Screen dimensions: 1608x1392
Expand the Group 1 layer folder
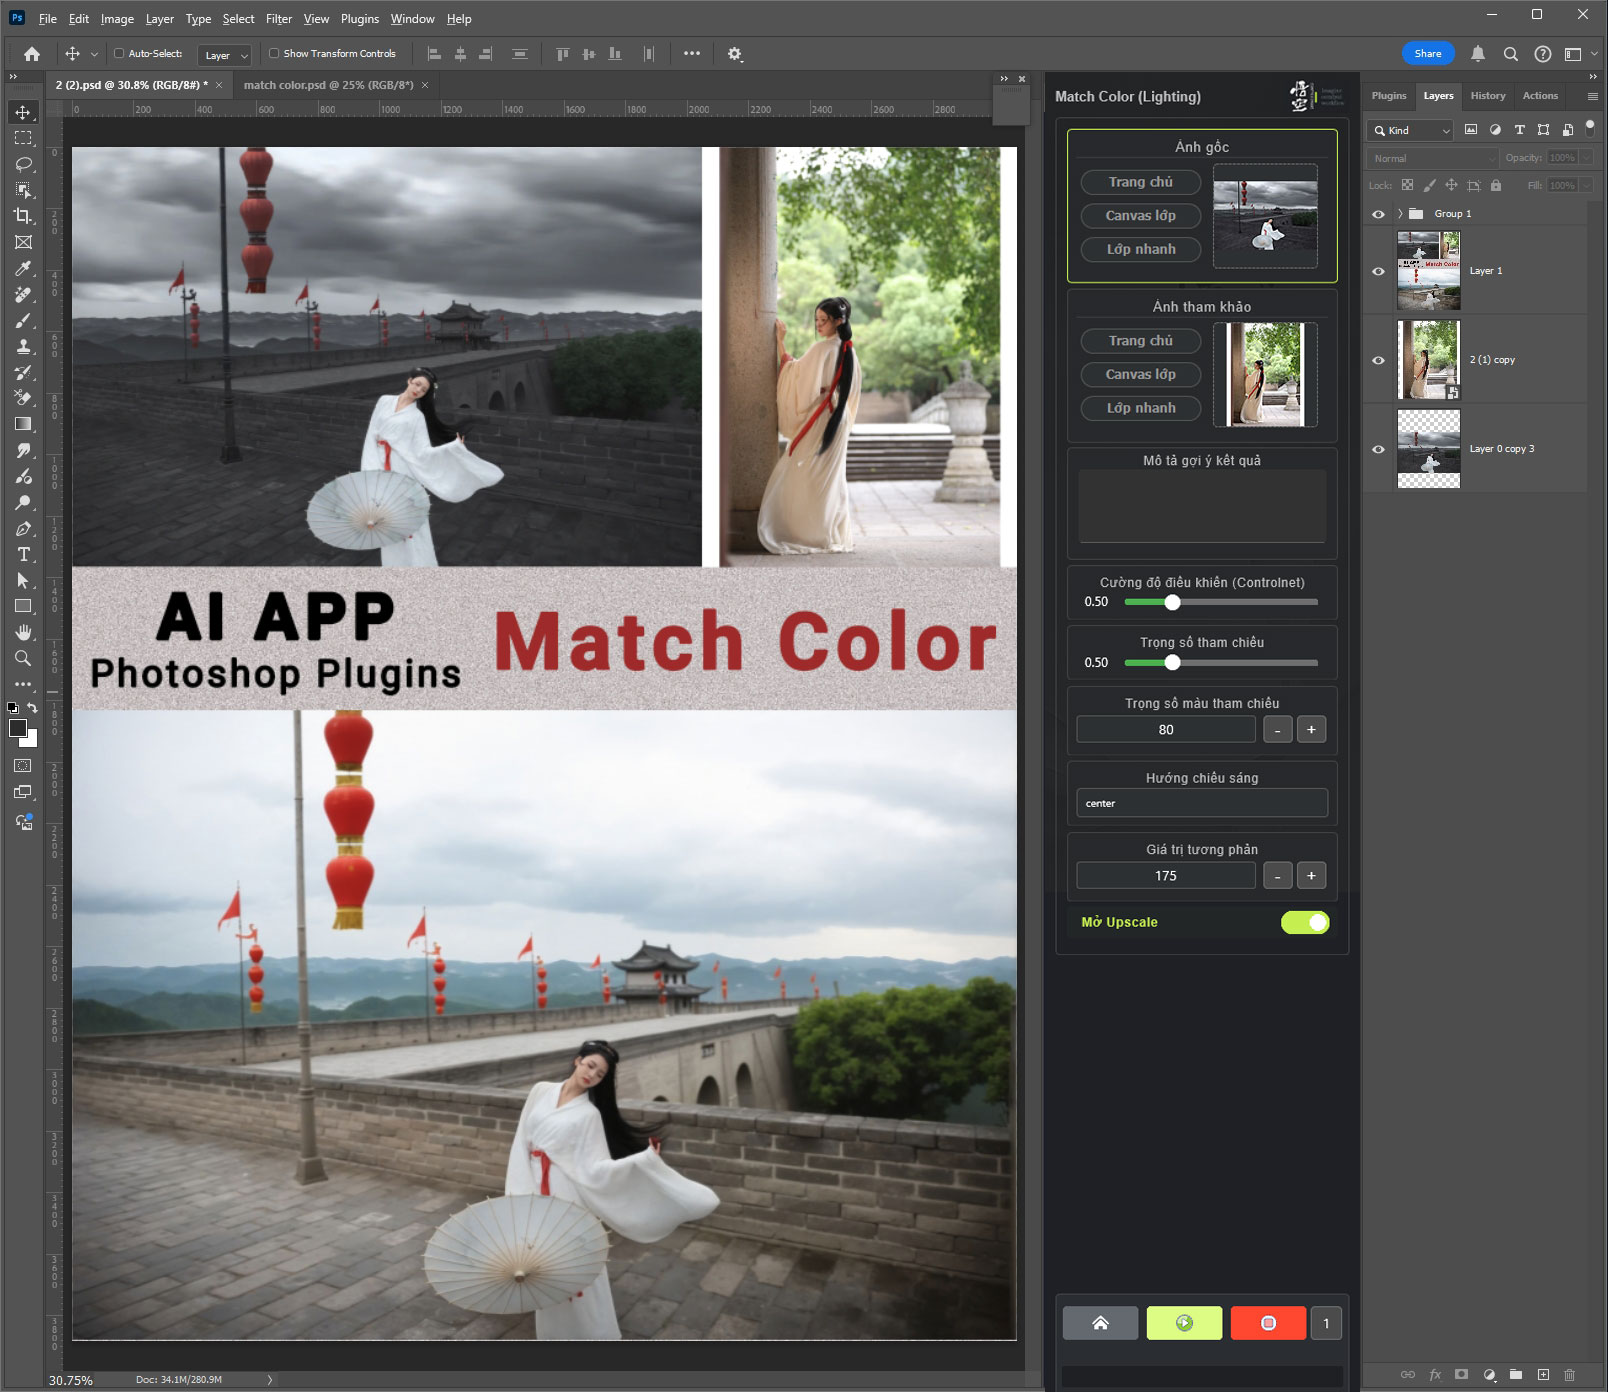(x=1400, y=214)
